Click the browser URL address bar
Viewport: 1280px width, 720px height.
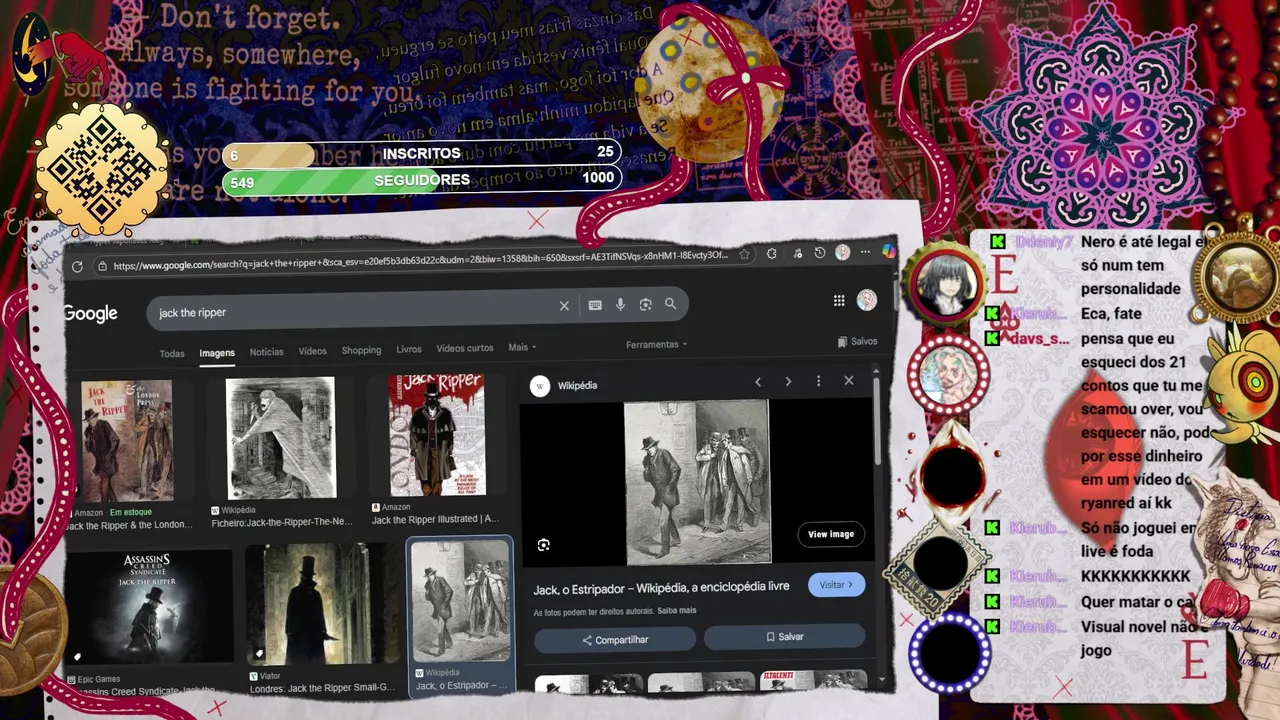(420, 260)
